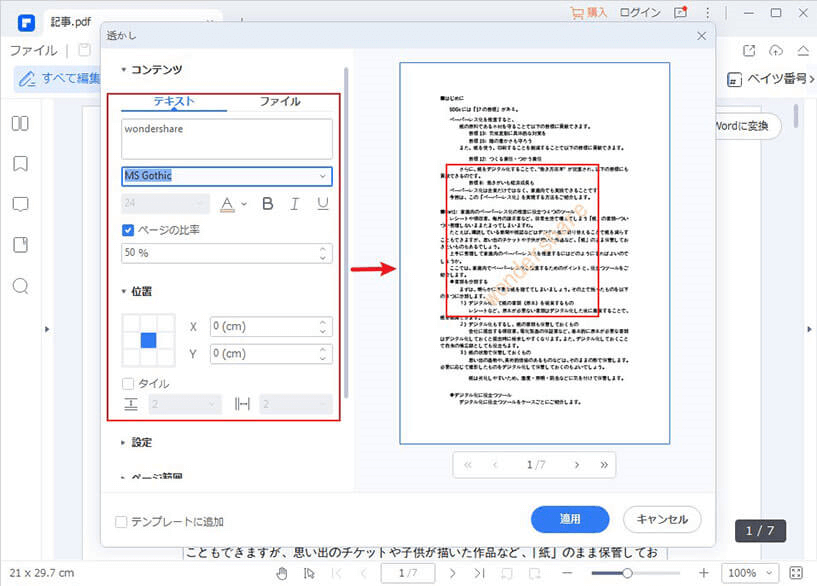Click the Bold formatting icon
Image resolution: width=817 pixels, height=586 pixels.
267,204
